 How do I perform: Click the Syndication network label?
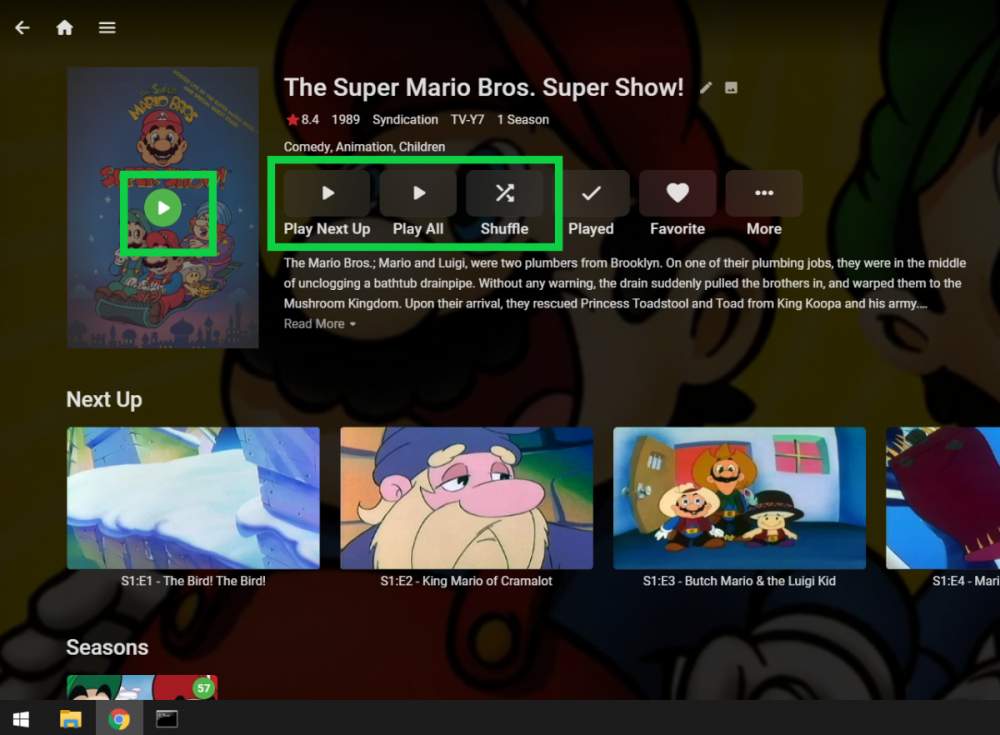point(405,119)
